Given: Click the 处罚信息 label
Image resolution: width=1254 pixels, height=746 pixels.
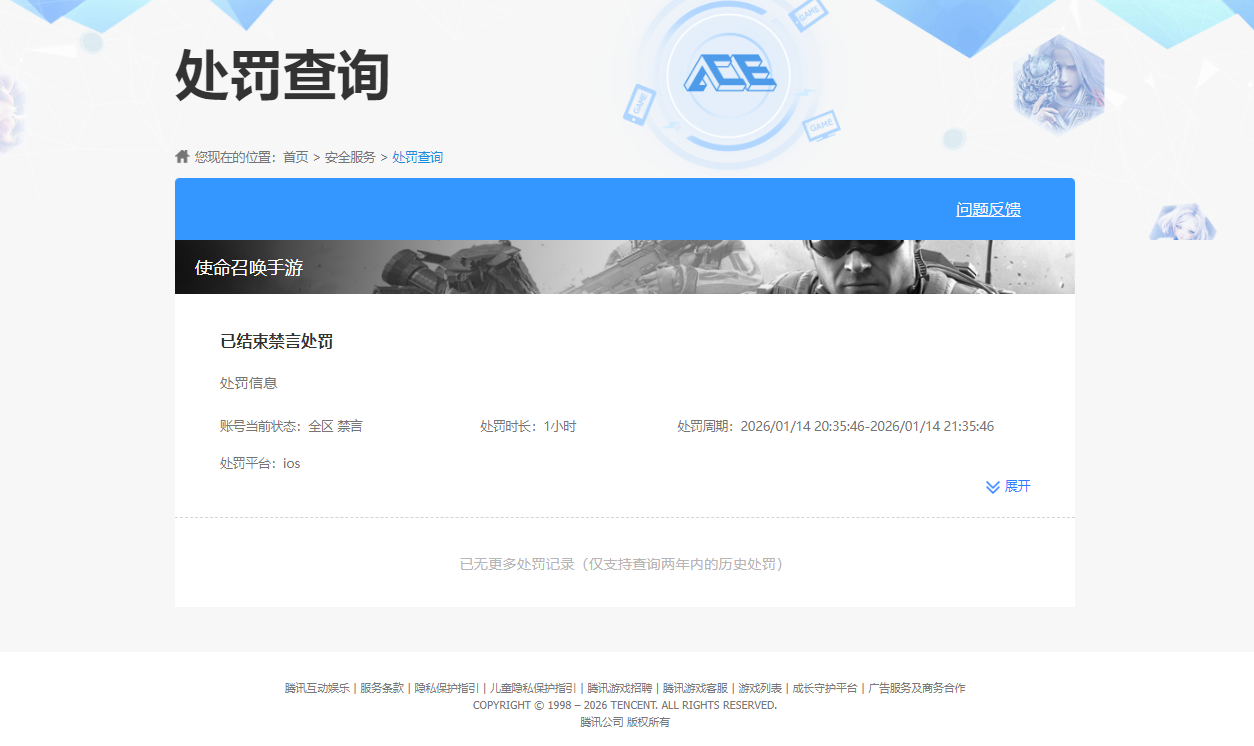Looking at the screenshot, I should coord(248,383).
